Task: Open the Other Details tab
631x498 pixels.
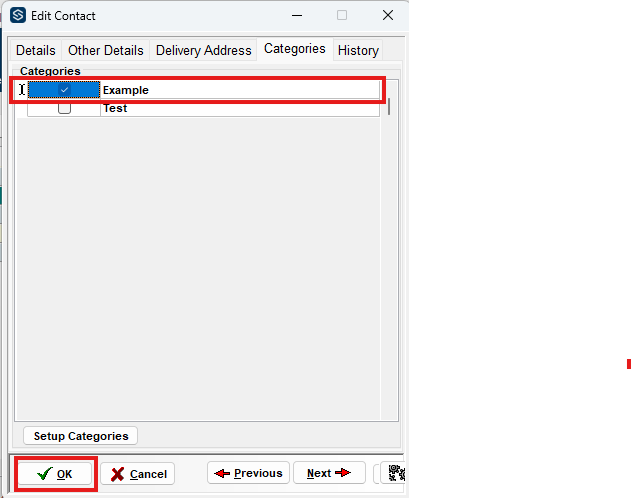Action: click(x=105, y=50)
